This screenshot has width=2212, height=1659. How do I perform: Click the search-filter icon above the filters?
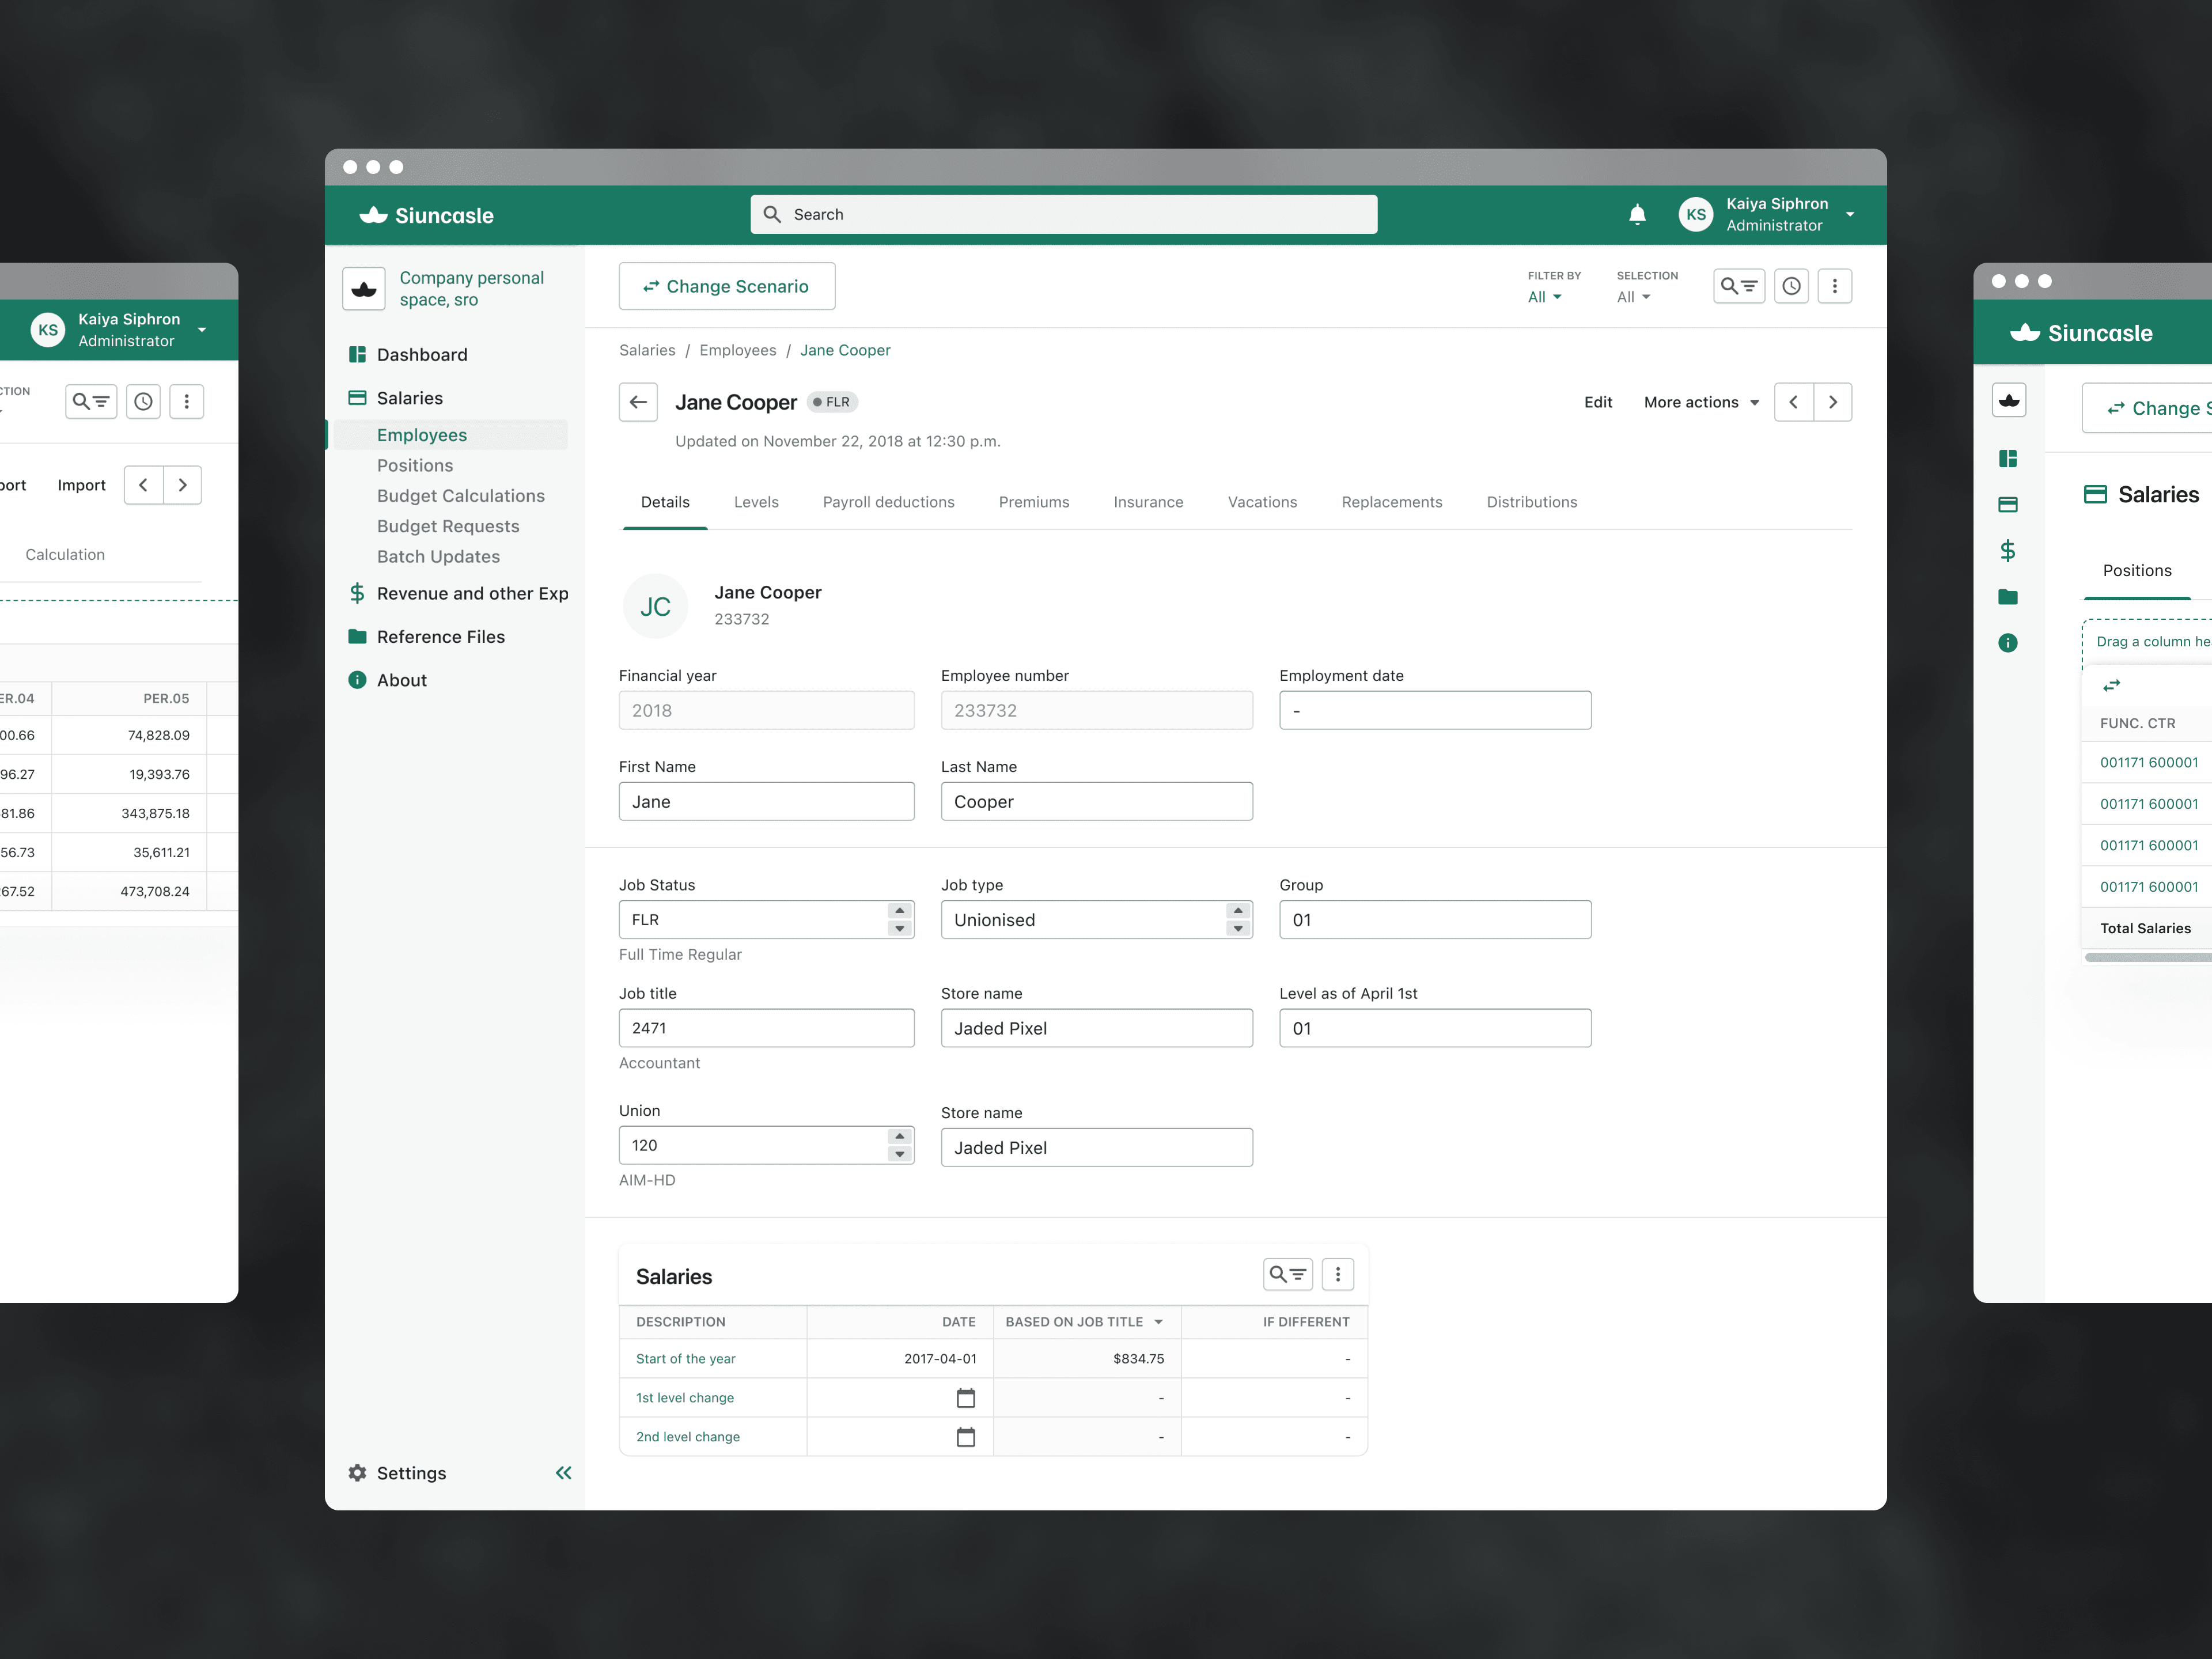tap(1739, 286)
